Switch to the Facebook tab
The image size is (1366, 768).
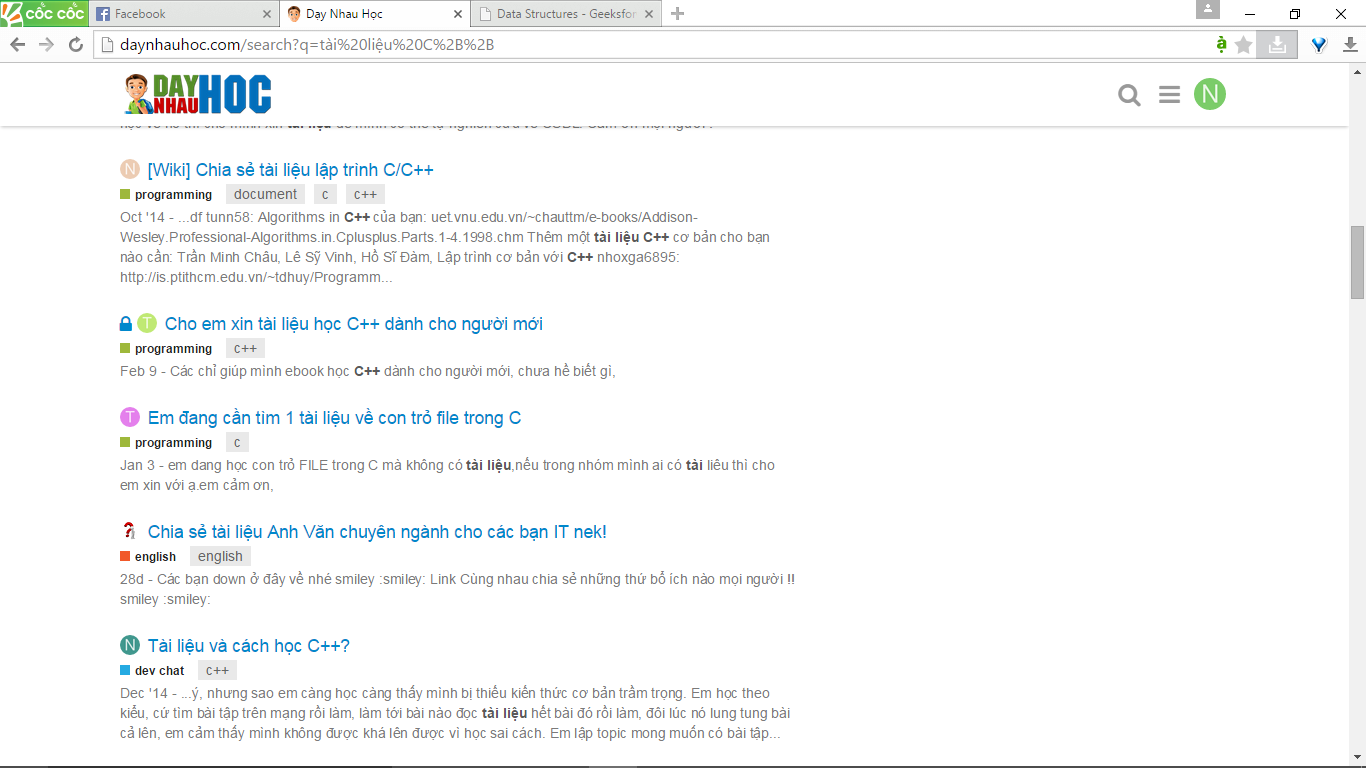click(x=180, y=14)
